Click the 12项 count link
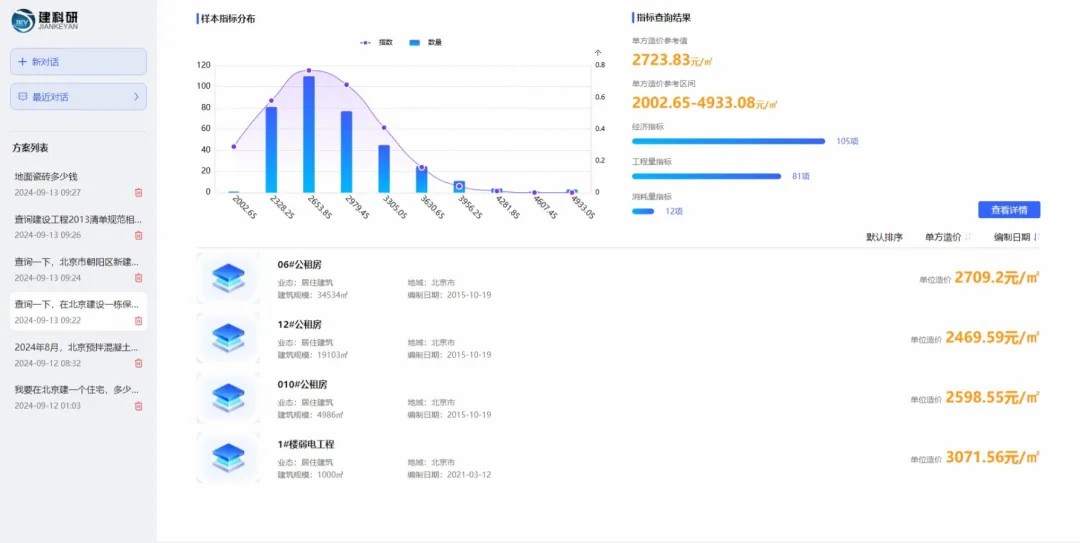Viewport: 1080px width, 543px height. [x=674, y=212]
